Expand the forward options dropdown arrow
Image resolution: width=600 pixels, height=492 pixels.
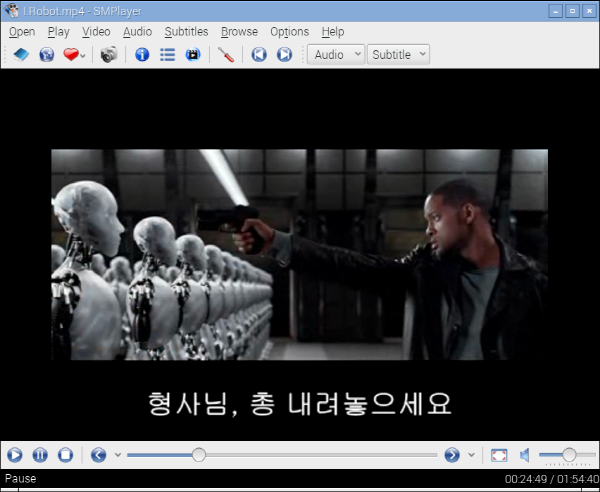tap(471, 455)
